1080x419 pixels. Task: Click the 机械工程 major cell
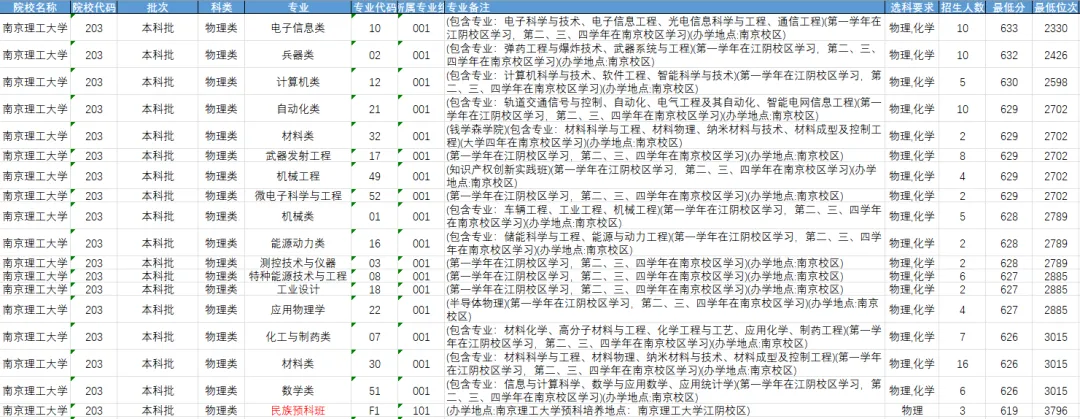point(298,176)
